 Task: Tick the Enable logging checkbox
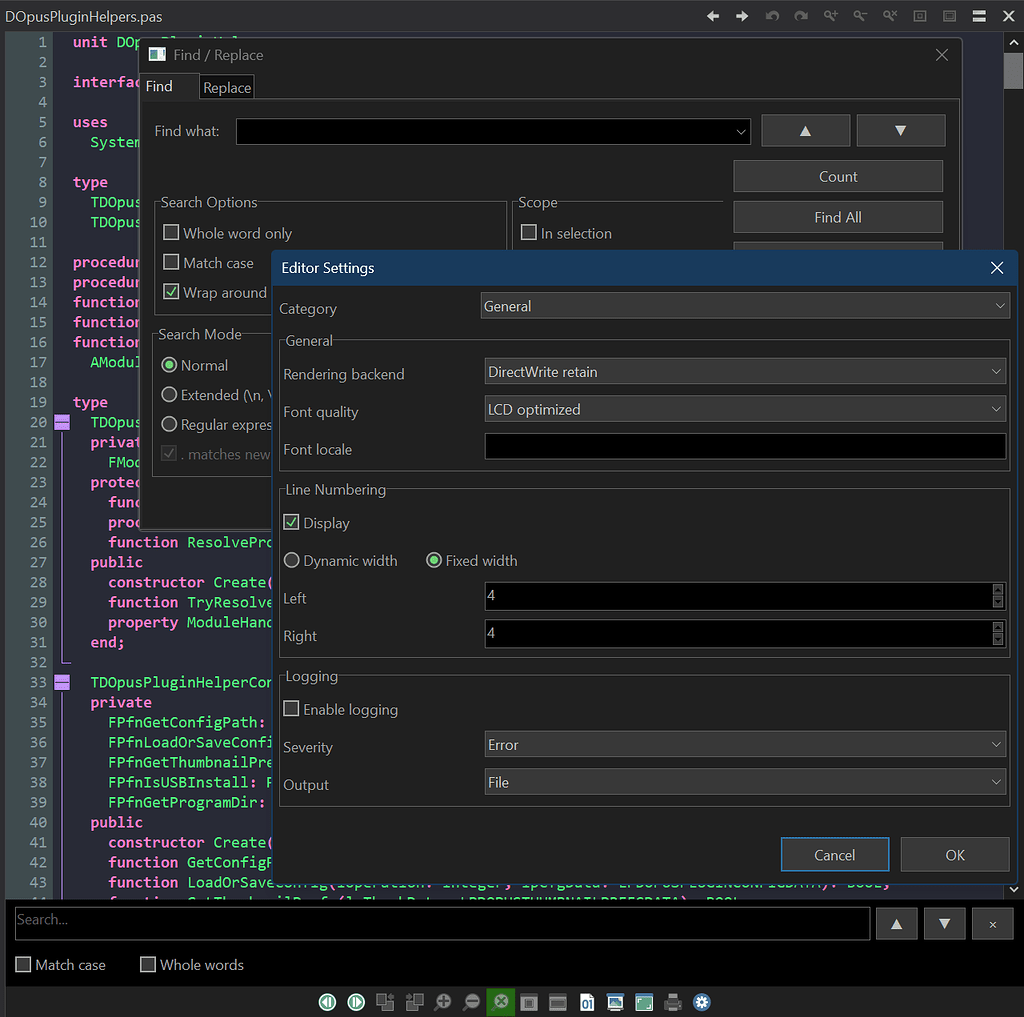click(x=291, y=709)
